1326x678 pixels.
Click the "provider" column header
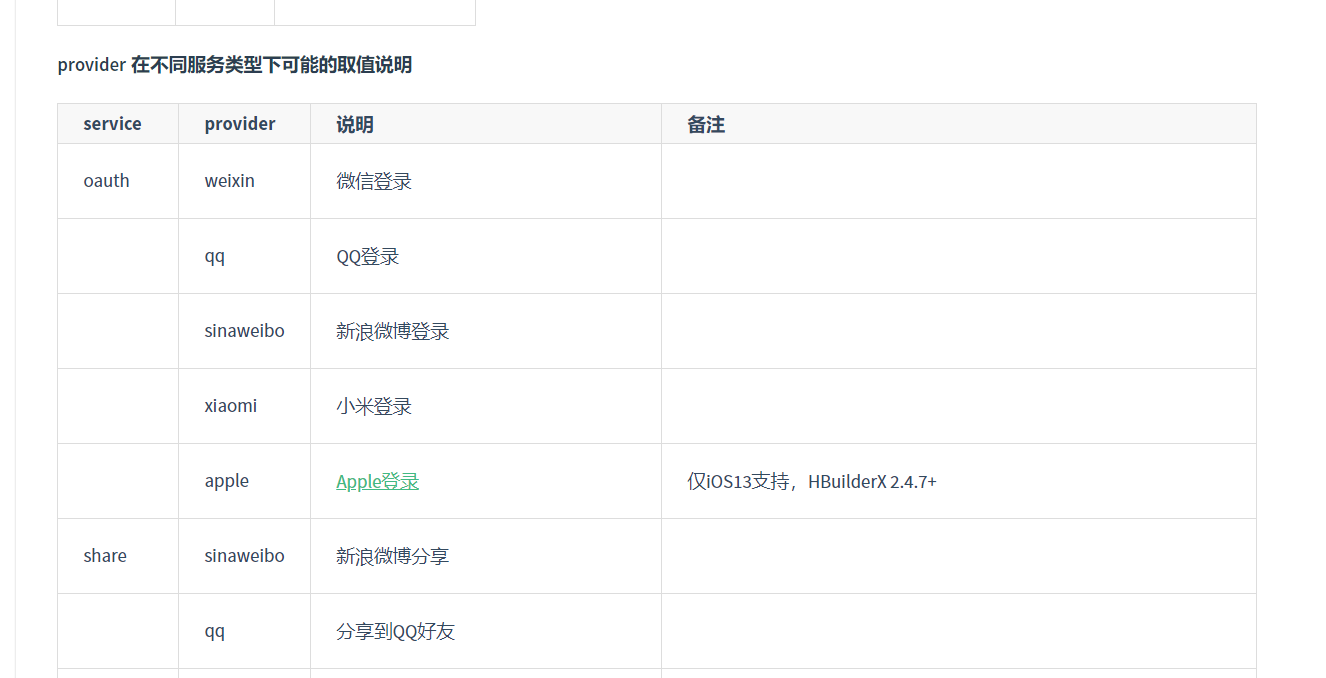pos(240,124)
